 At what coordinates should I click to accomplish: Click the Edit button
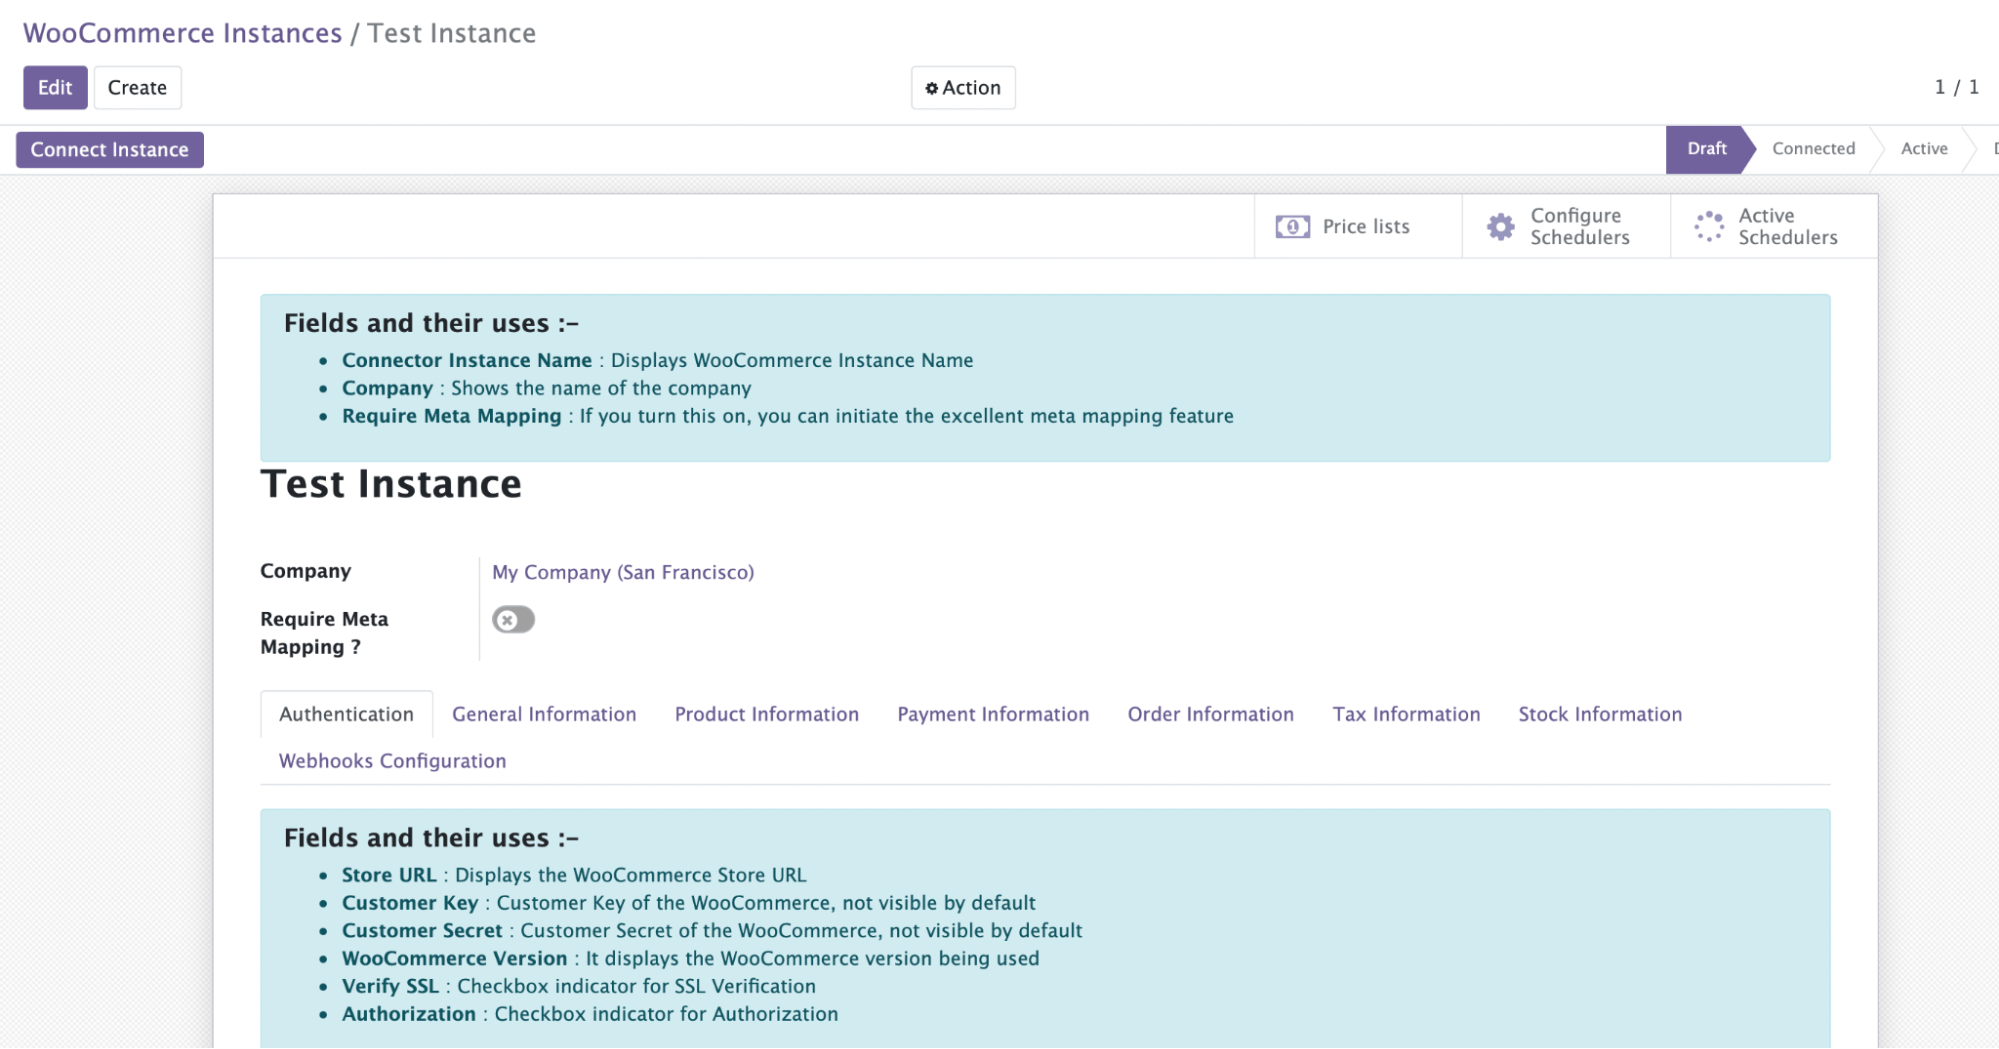click(55, 88)
